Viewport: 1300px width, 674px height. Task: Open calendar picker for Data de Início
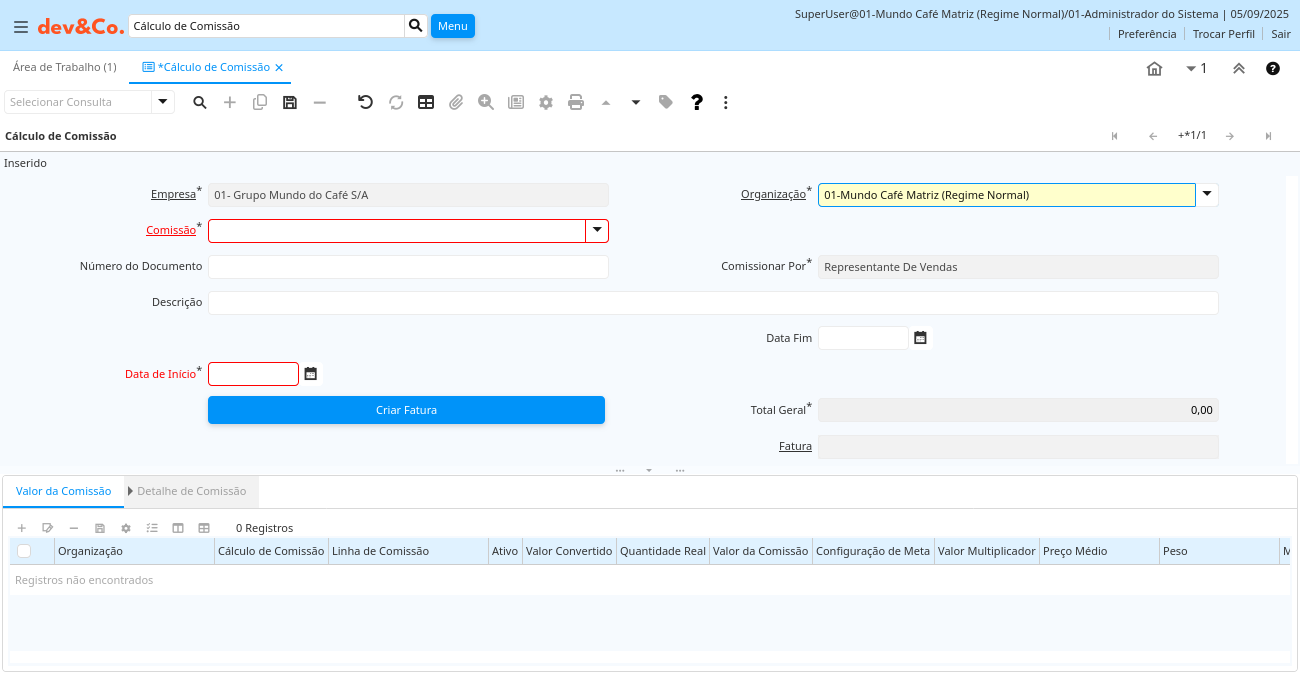[311, 374]
